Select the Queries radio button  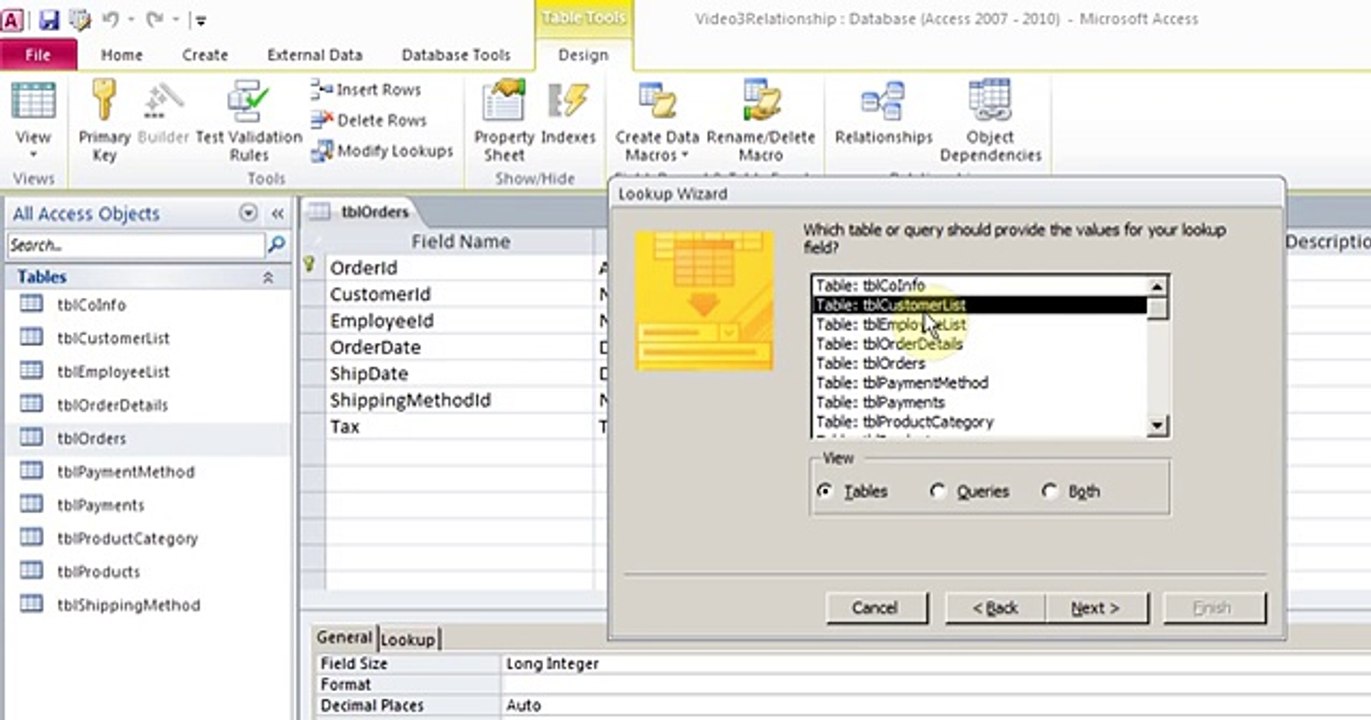tap(937, 491)
